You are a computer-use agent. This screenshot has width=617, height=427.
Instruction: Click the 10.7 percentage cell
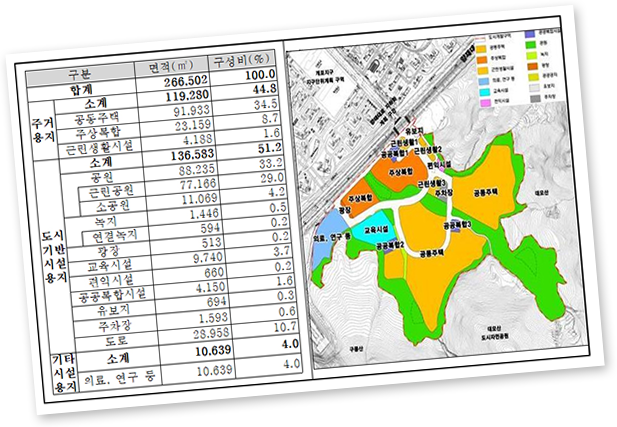[x=284, y=327]
